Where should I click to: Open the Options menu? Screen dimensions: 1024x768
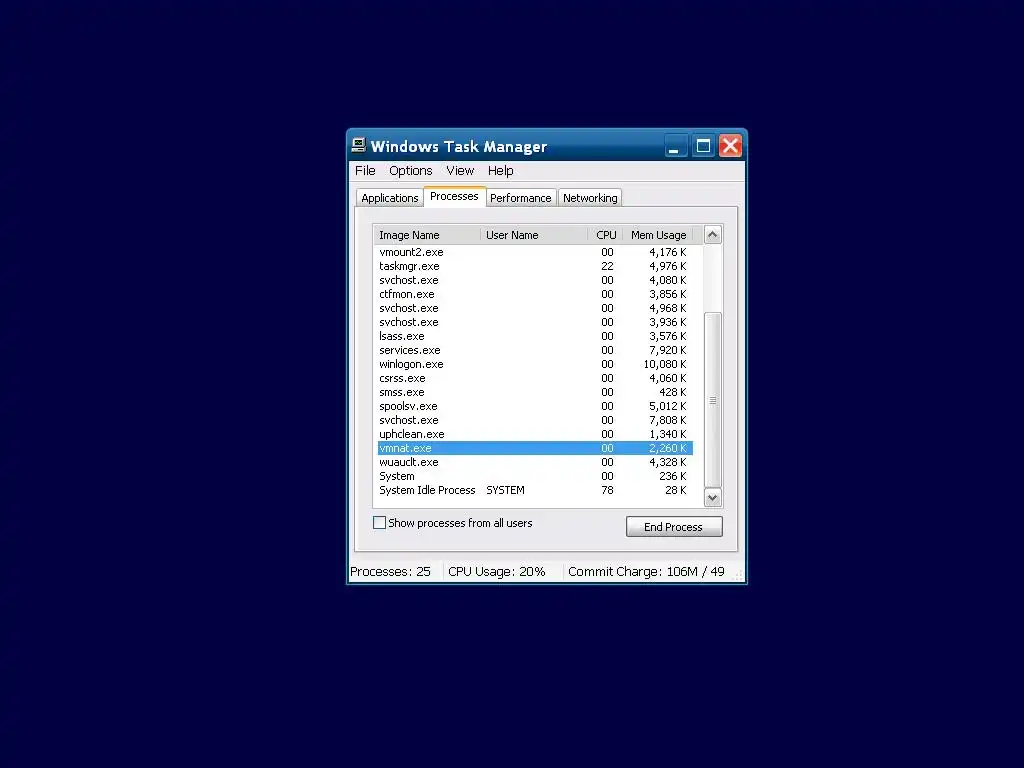coord(411,170)
